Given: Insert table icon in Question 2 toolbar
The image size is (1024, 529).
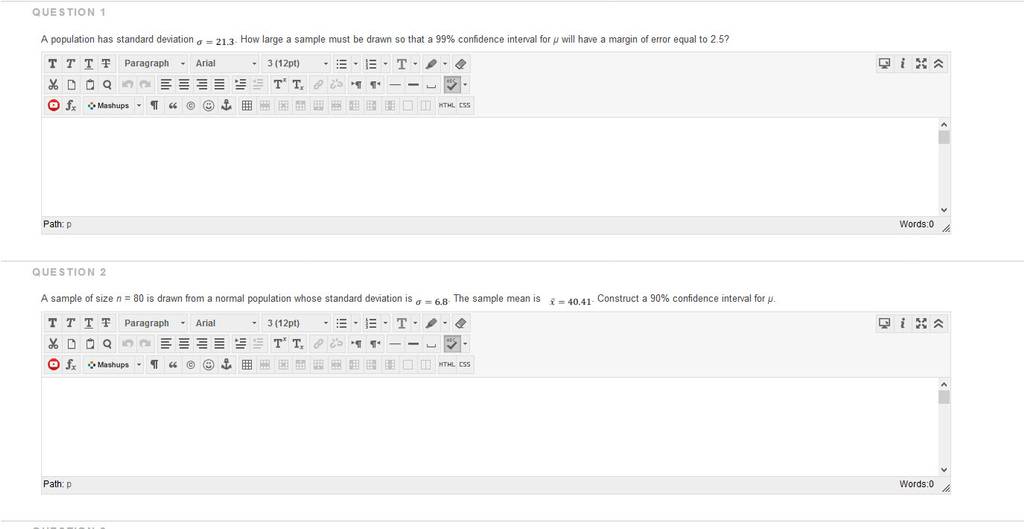Looking at the screenshot, I should pyautogui.click(x=247, y=365).
